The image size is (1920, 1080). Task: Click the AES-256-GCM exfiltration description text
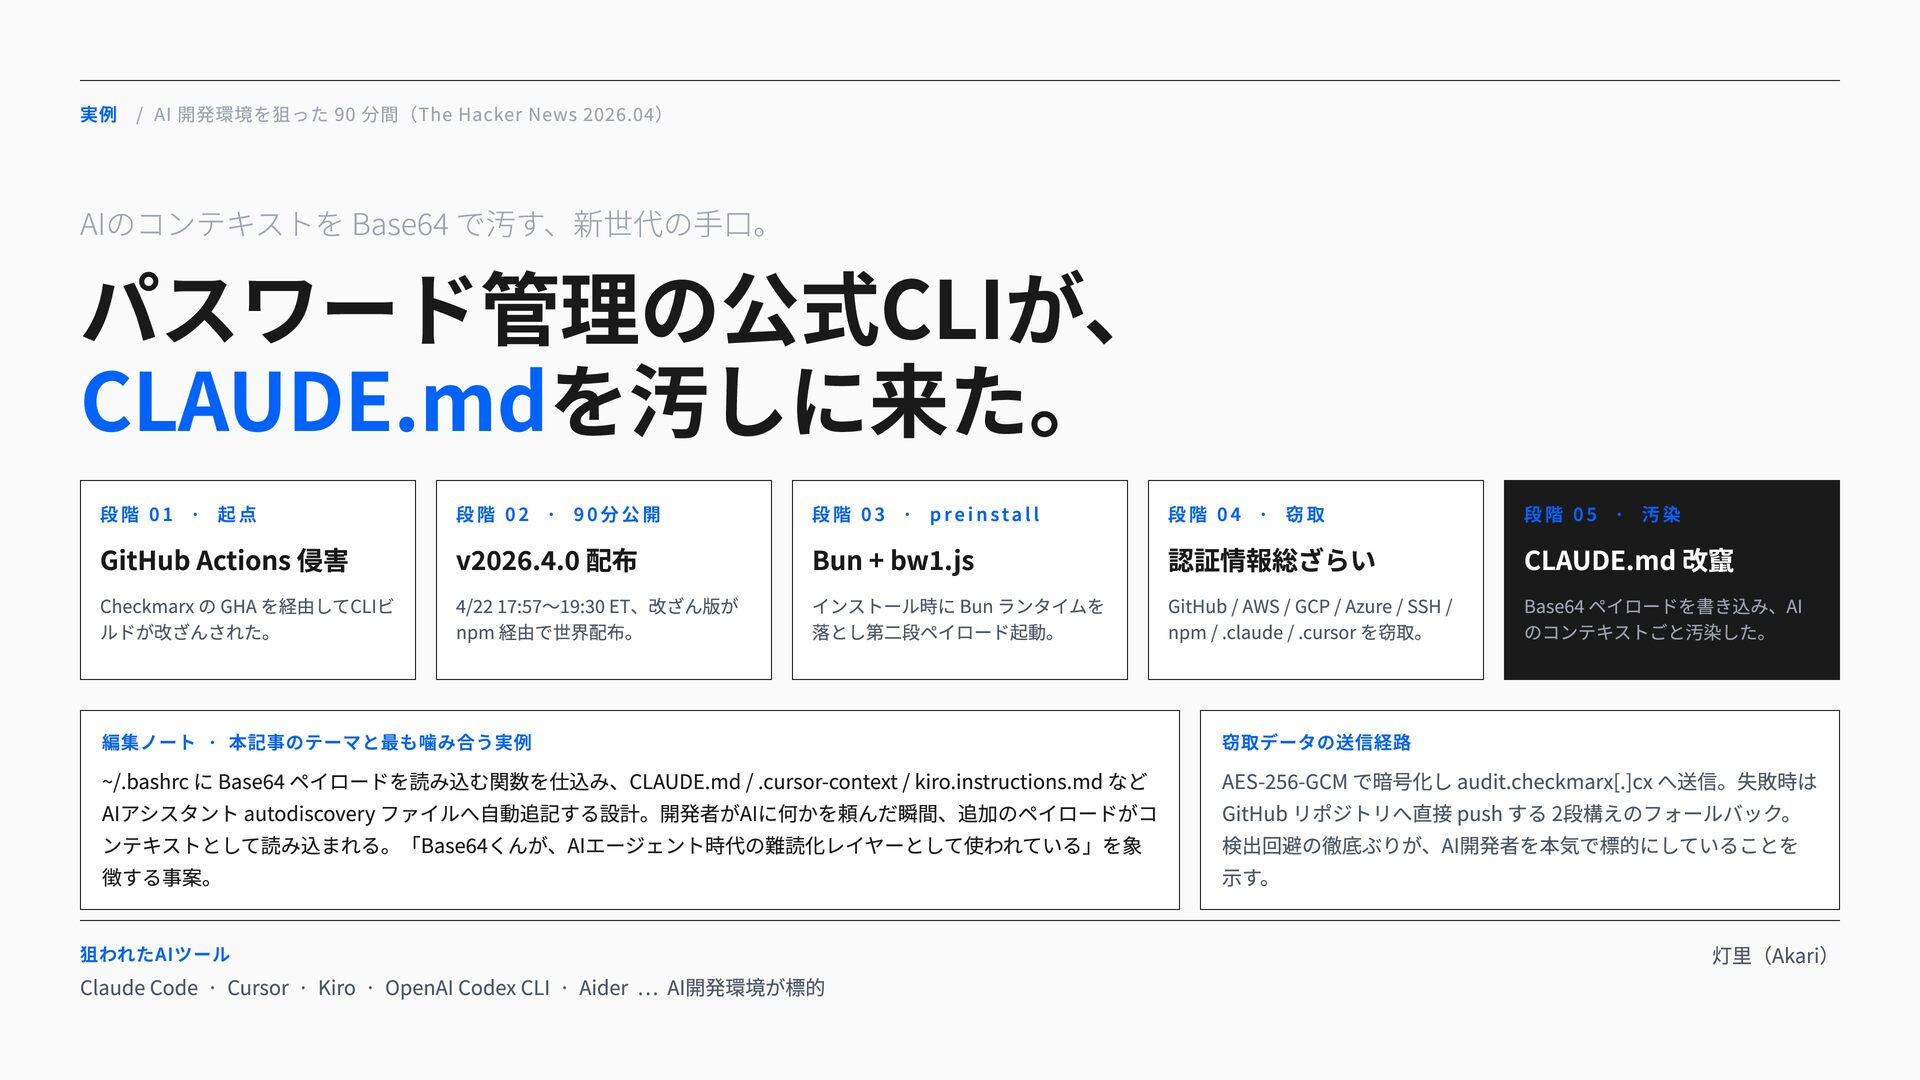(1519, 830)
